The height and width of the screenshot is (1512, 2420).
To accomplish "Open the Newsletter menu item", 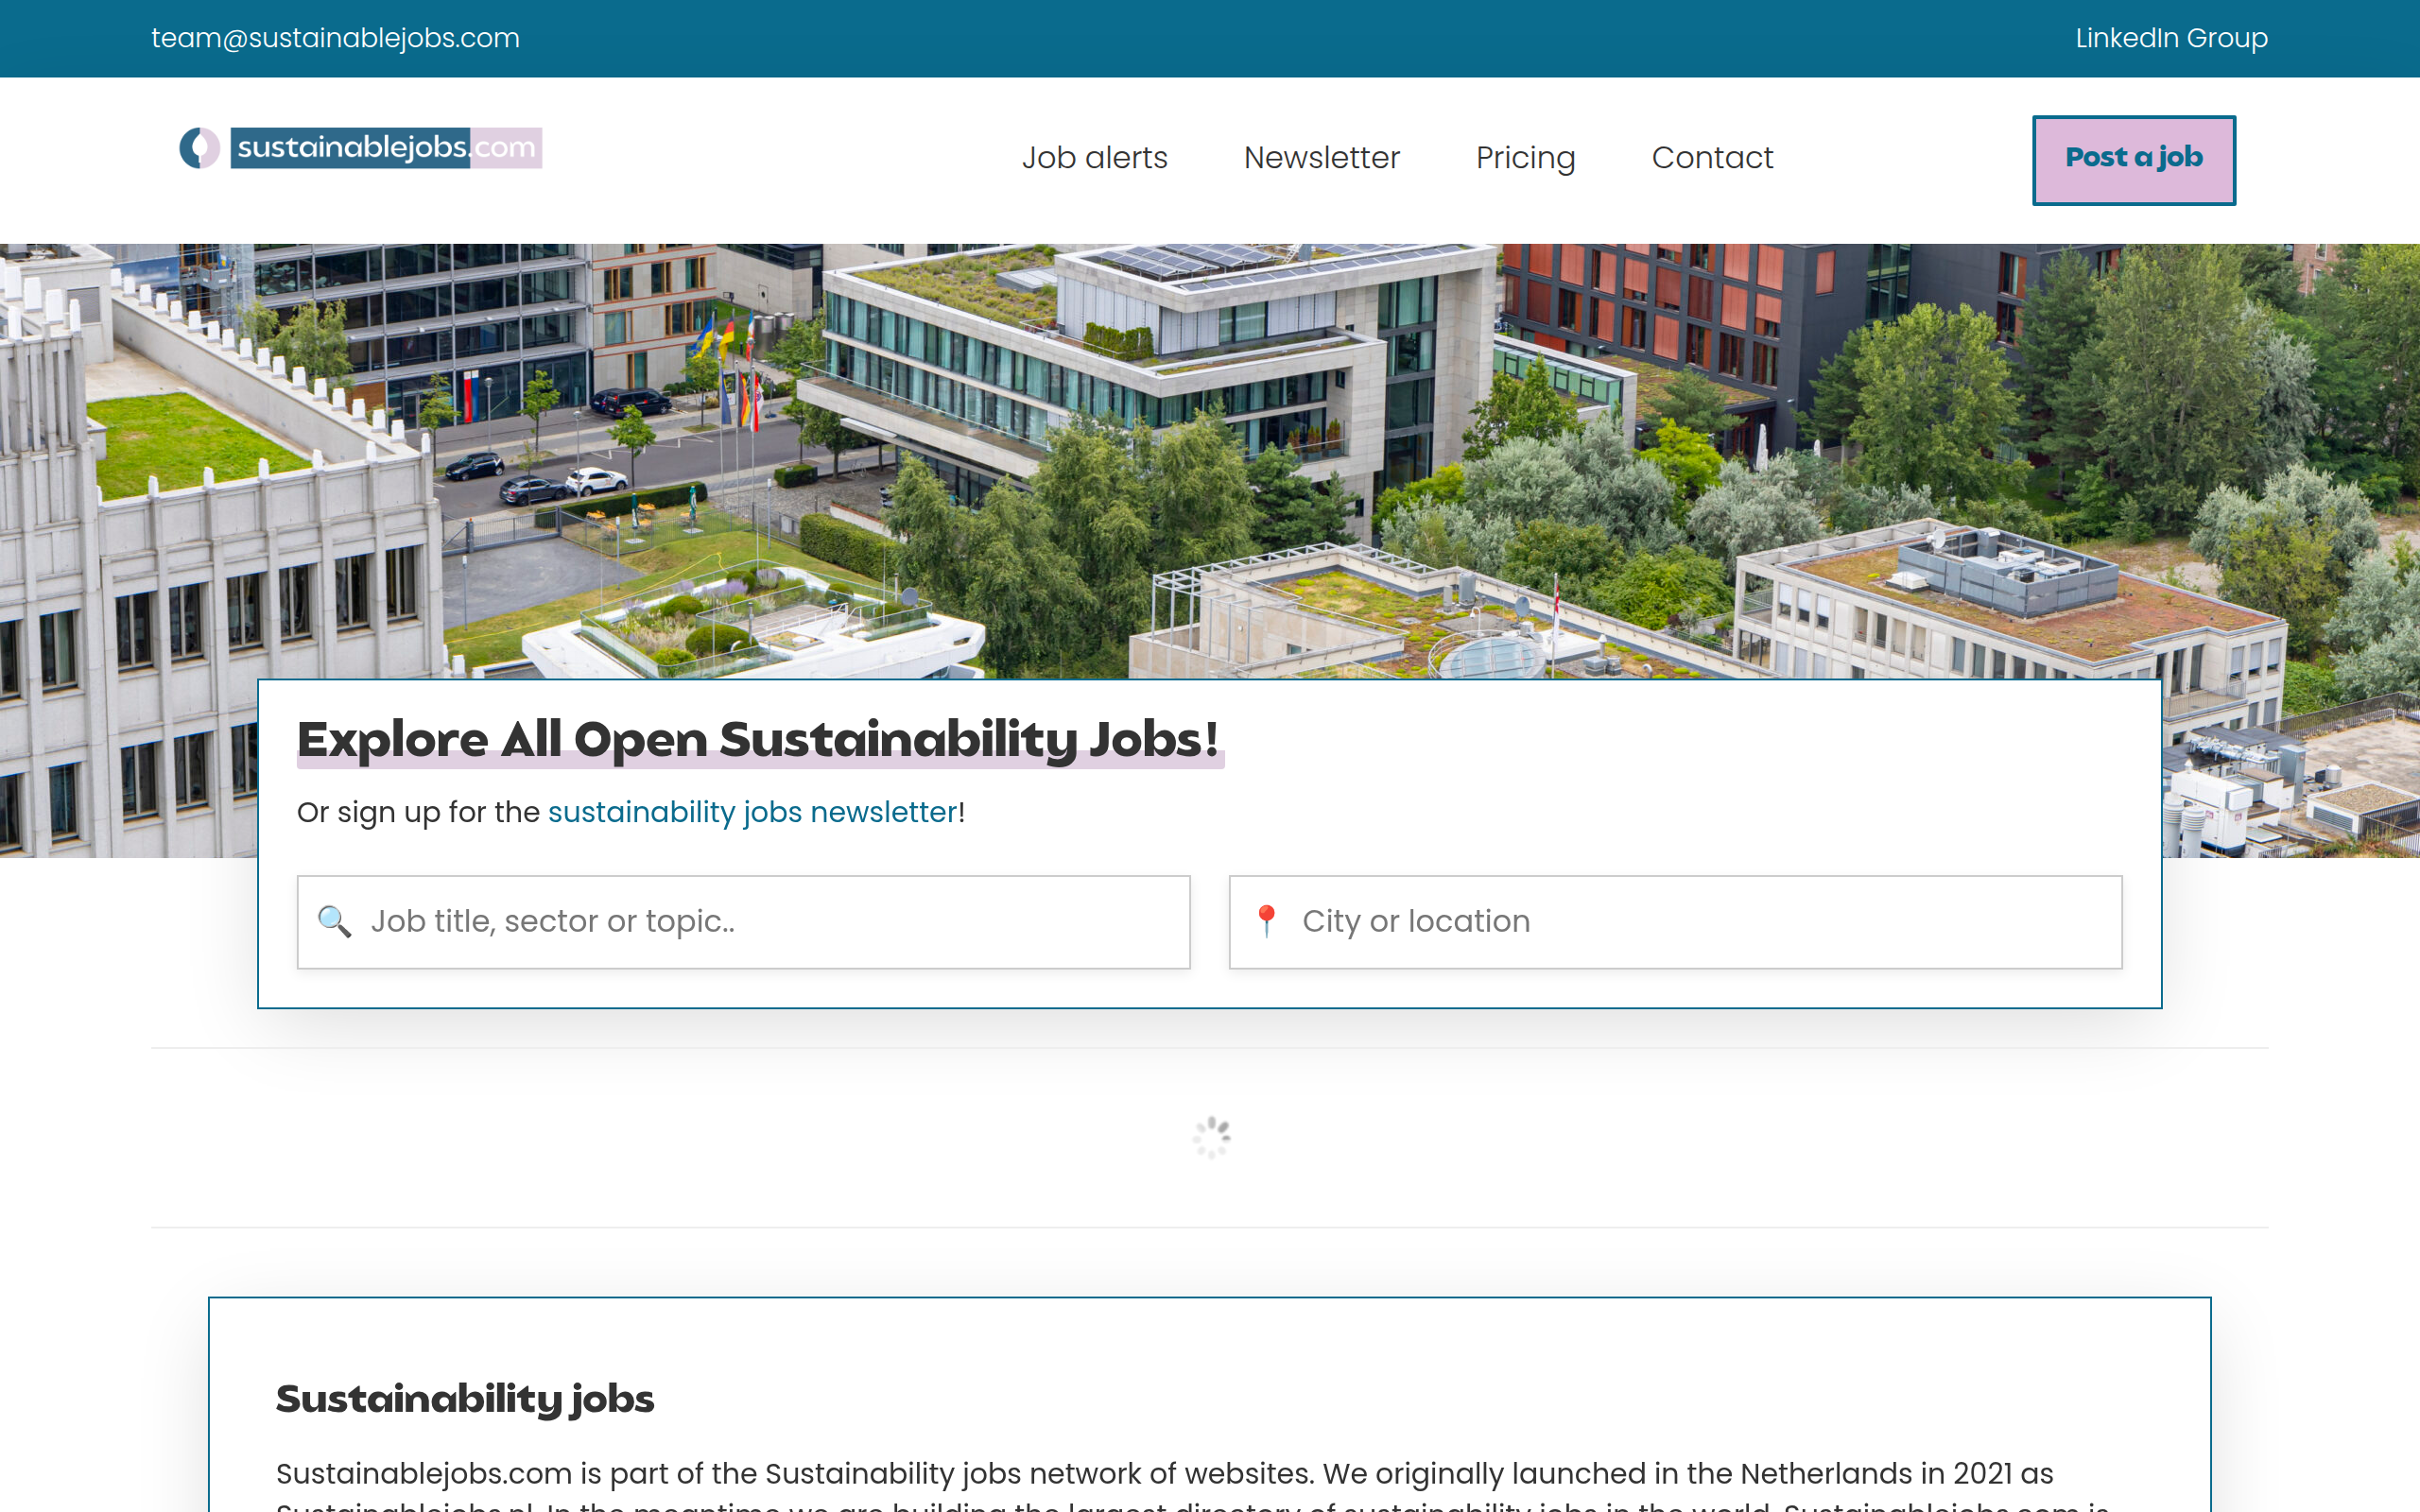I will click(1321, 158).
